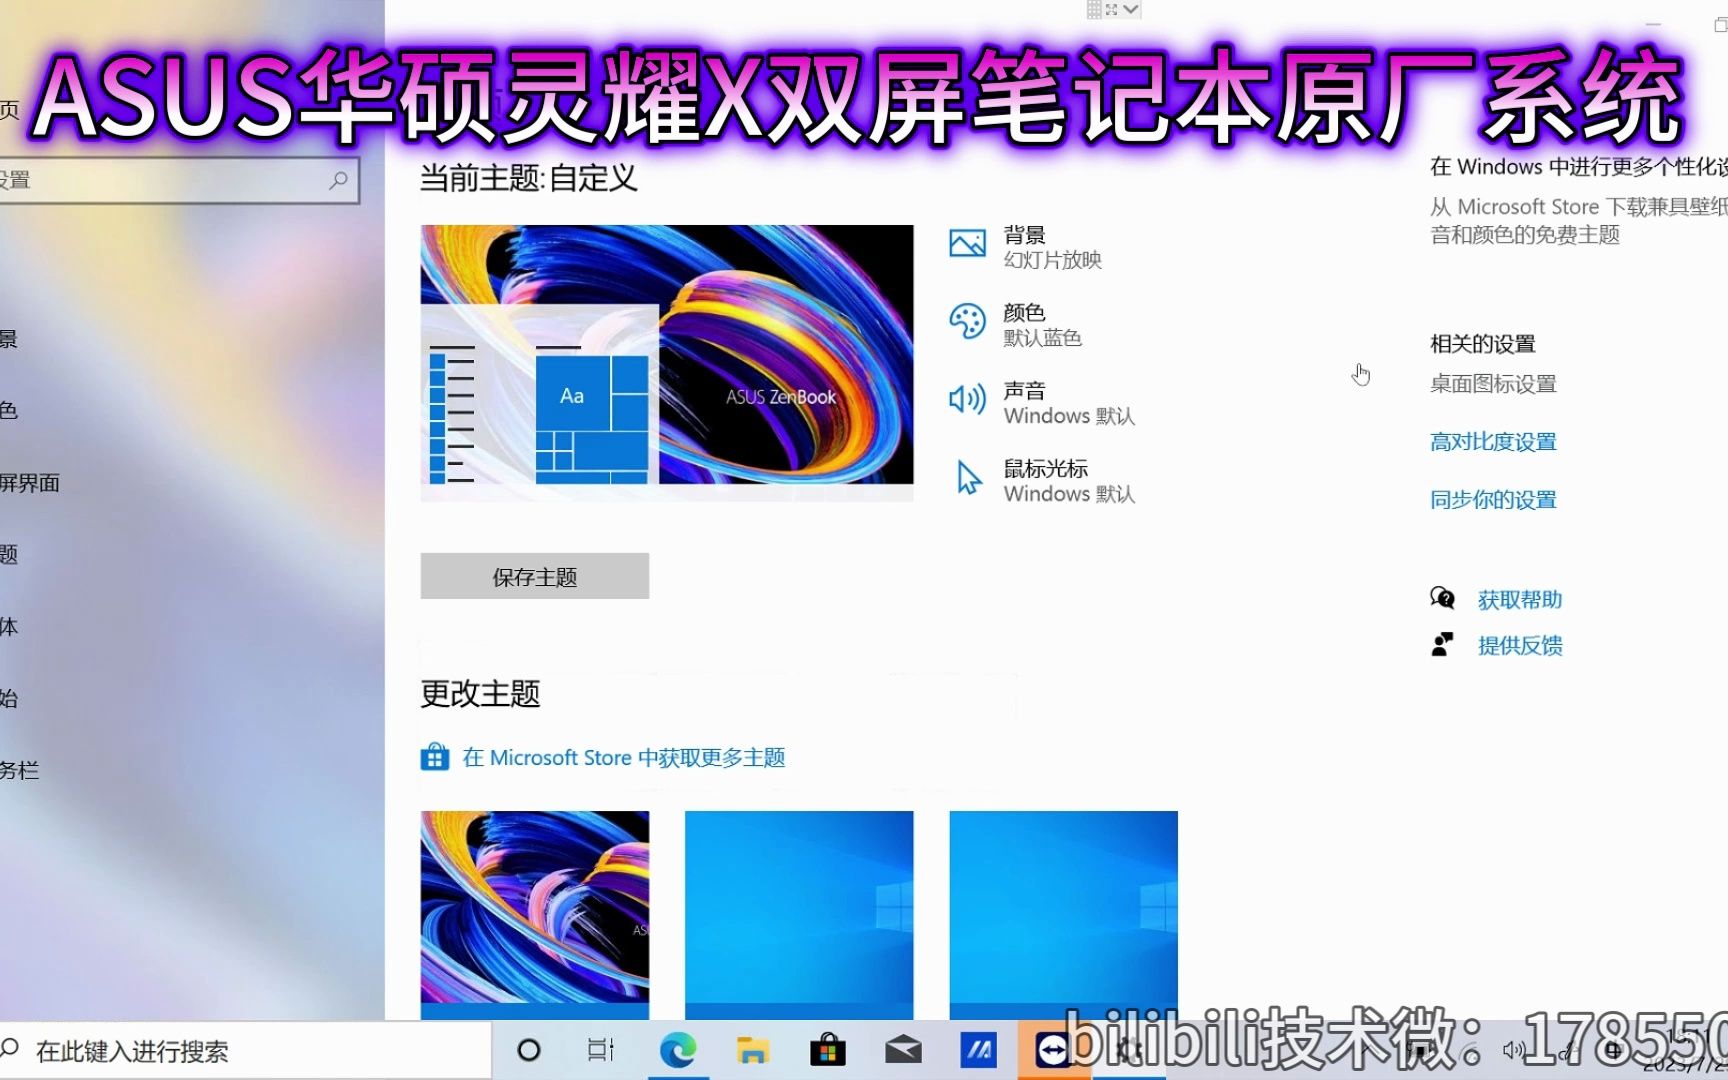Switch to TeamViewer on the taskbar
The width and height of the screenshot is (1728, 1080).
click(1053, 1050)
